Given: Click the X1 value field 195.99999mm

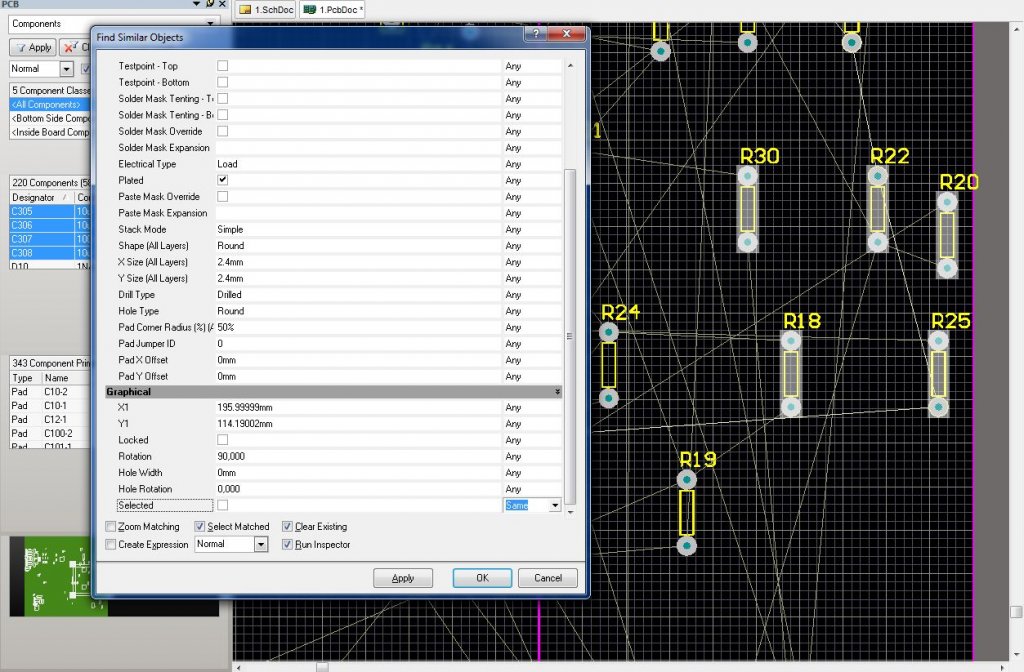Looking at the screenshot, I should click(358, 408).
